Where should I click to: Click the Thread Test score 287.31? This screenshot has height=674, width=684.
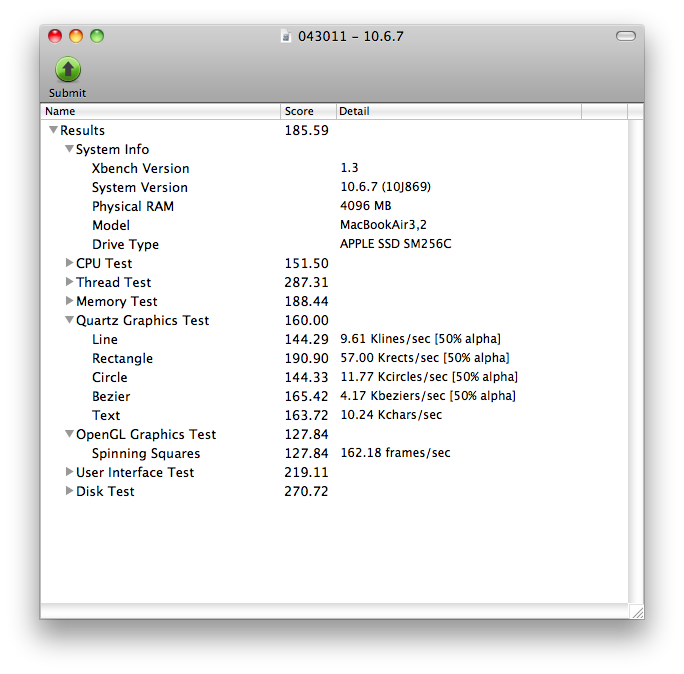[307, 282]
